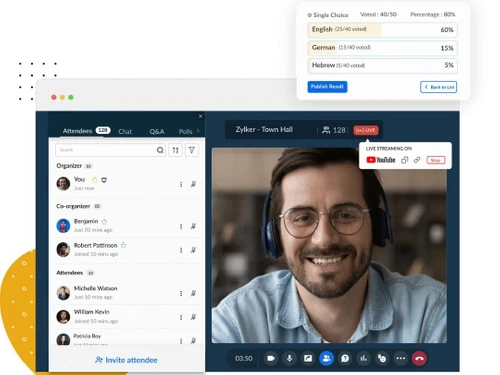500x375 pixels.
Task: Click Michelle Watson's avatar
Action: 63,293
